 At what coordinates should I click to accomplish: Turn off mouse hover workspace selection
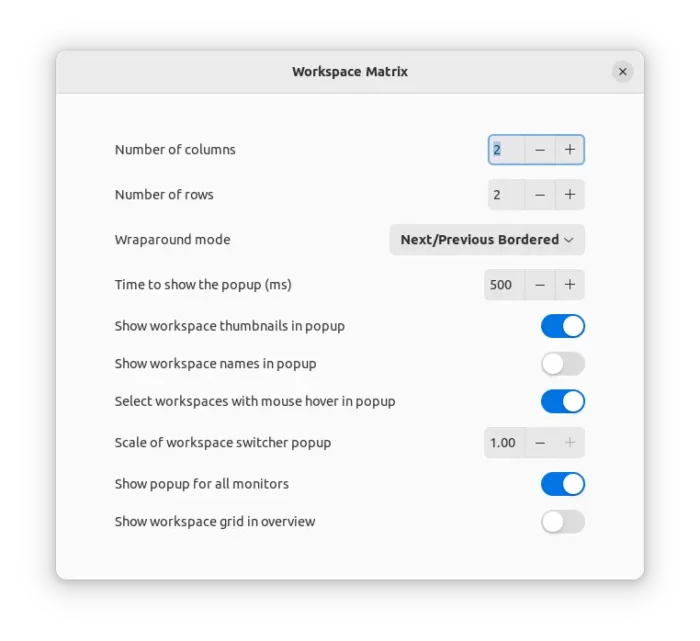(x=563, y=401)
